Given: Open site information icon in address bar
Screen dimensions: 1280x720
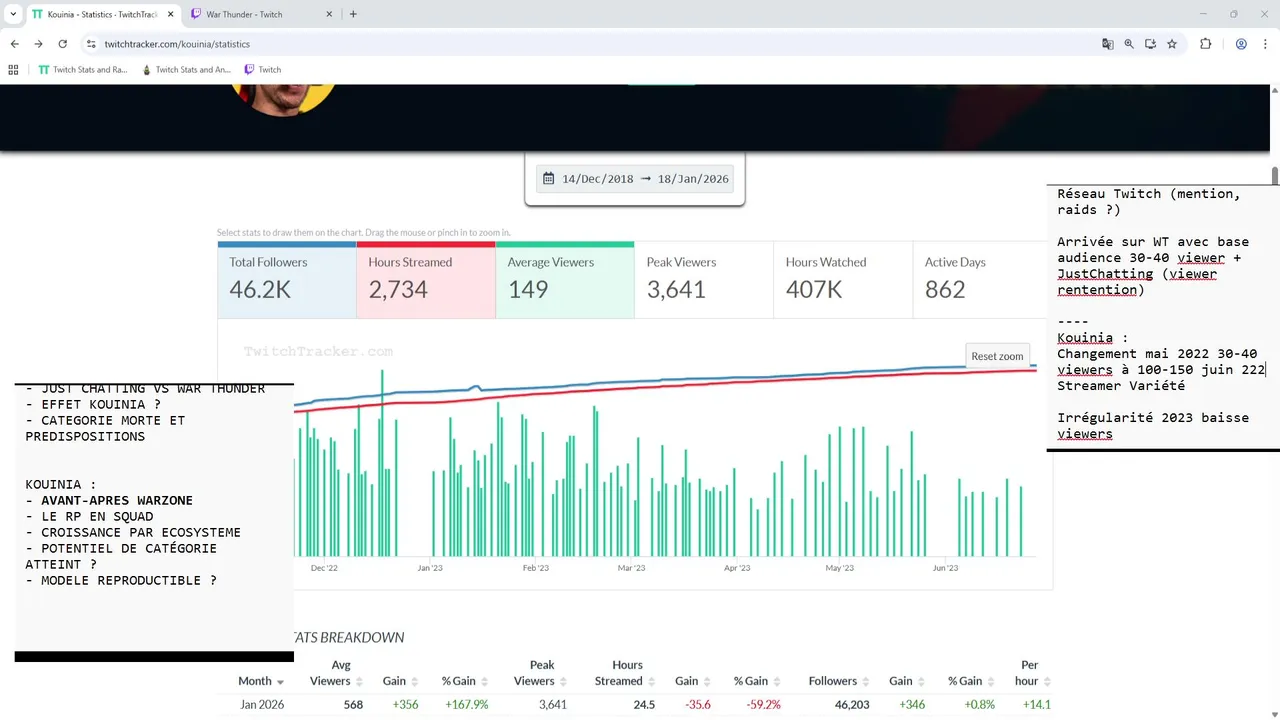Looking at the screenshot, I should [x=91, y=44].
